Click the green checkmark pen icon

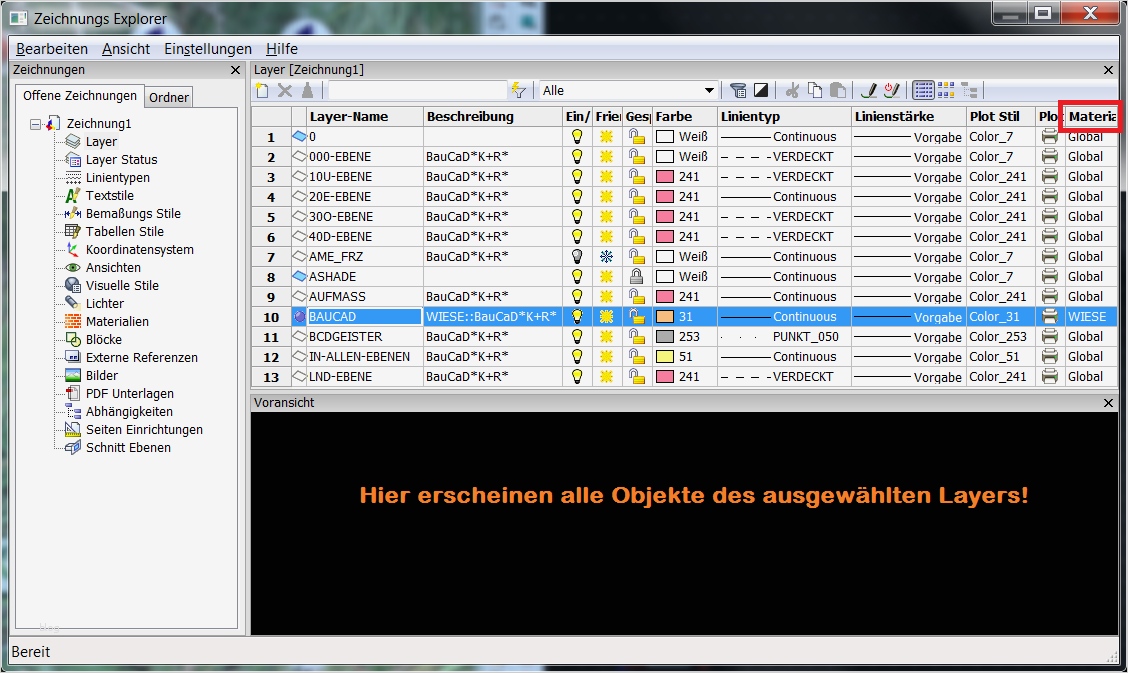tap(869, 91)
